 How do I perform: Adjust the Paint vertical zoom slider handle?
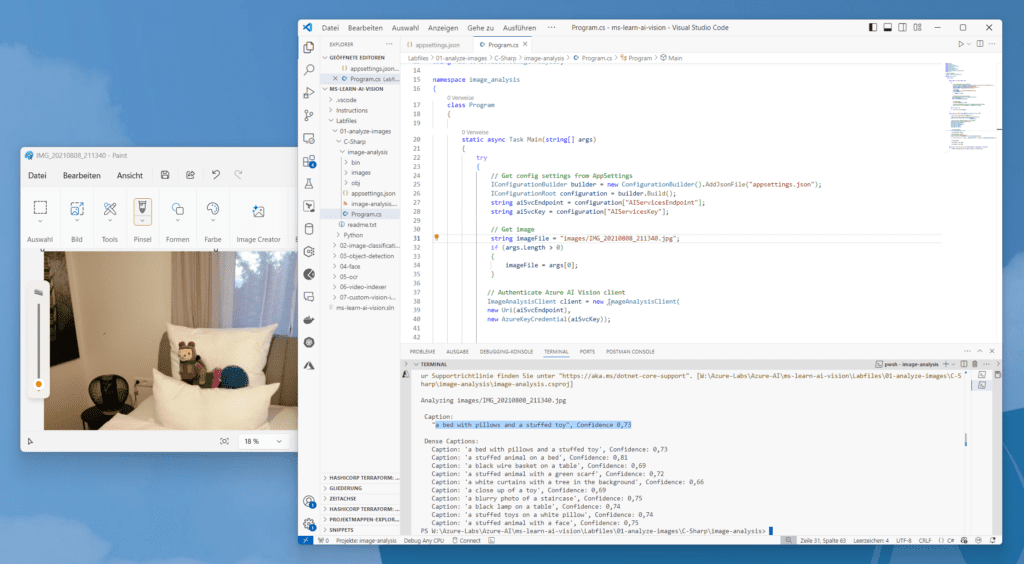pos(39,384)
